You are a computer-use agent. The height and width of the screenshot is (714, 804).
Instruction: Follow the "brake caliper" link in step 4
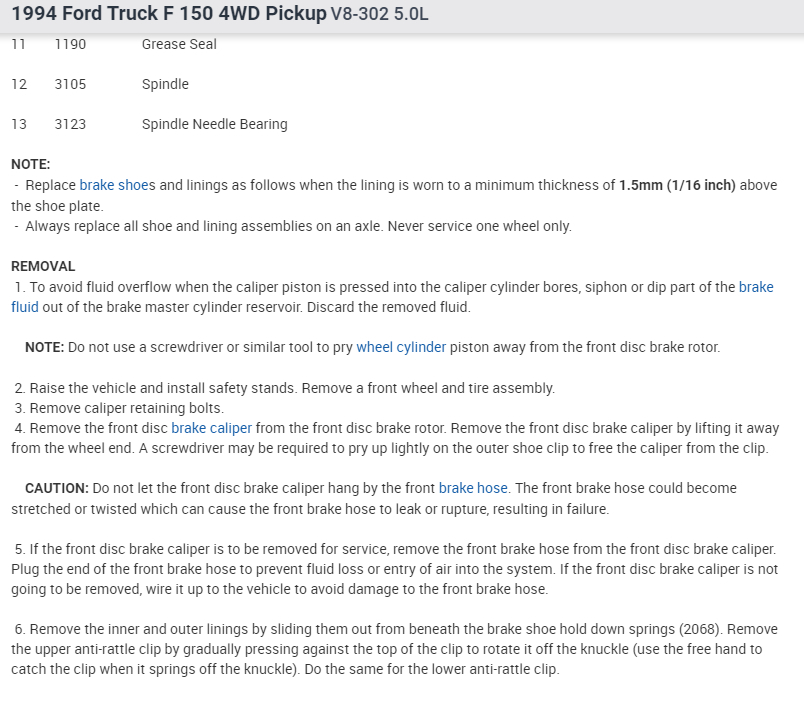[211, 428]
